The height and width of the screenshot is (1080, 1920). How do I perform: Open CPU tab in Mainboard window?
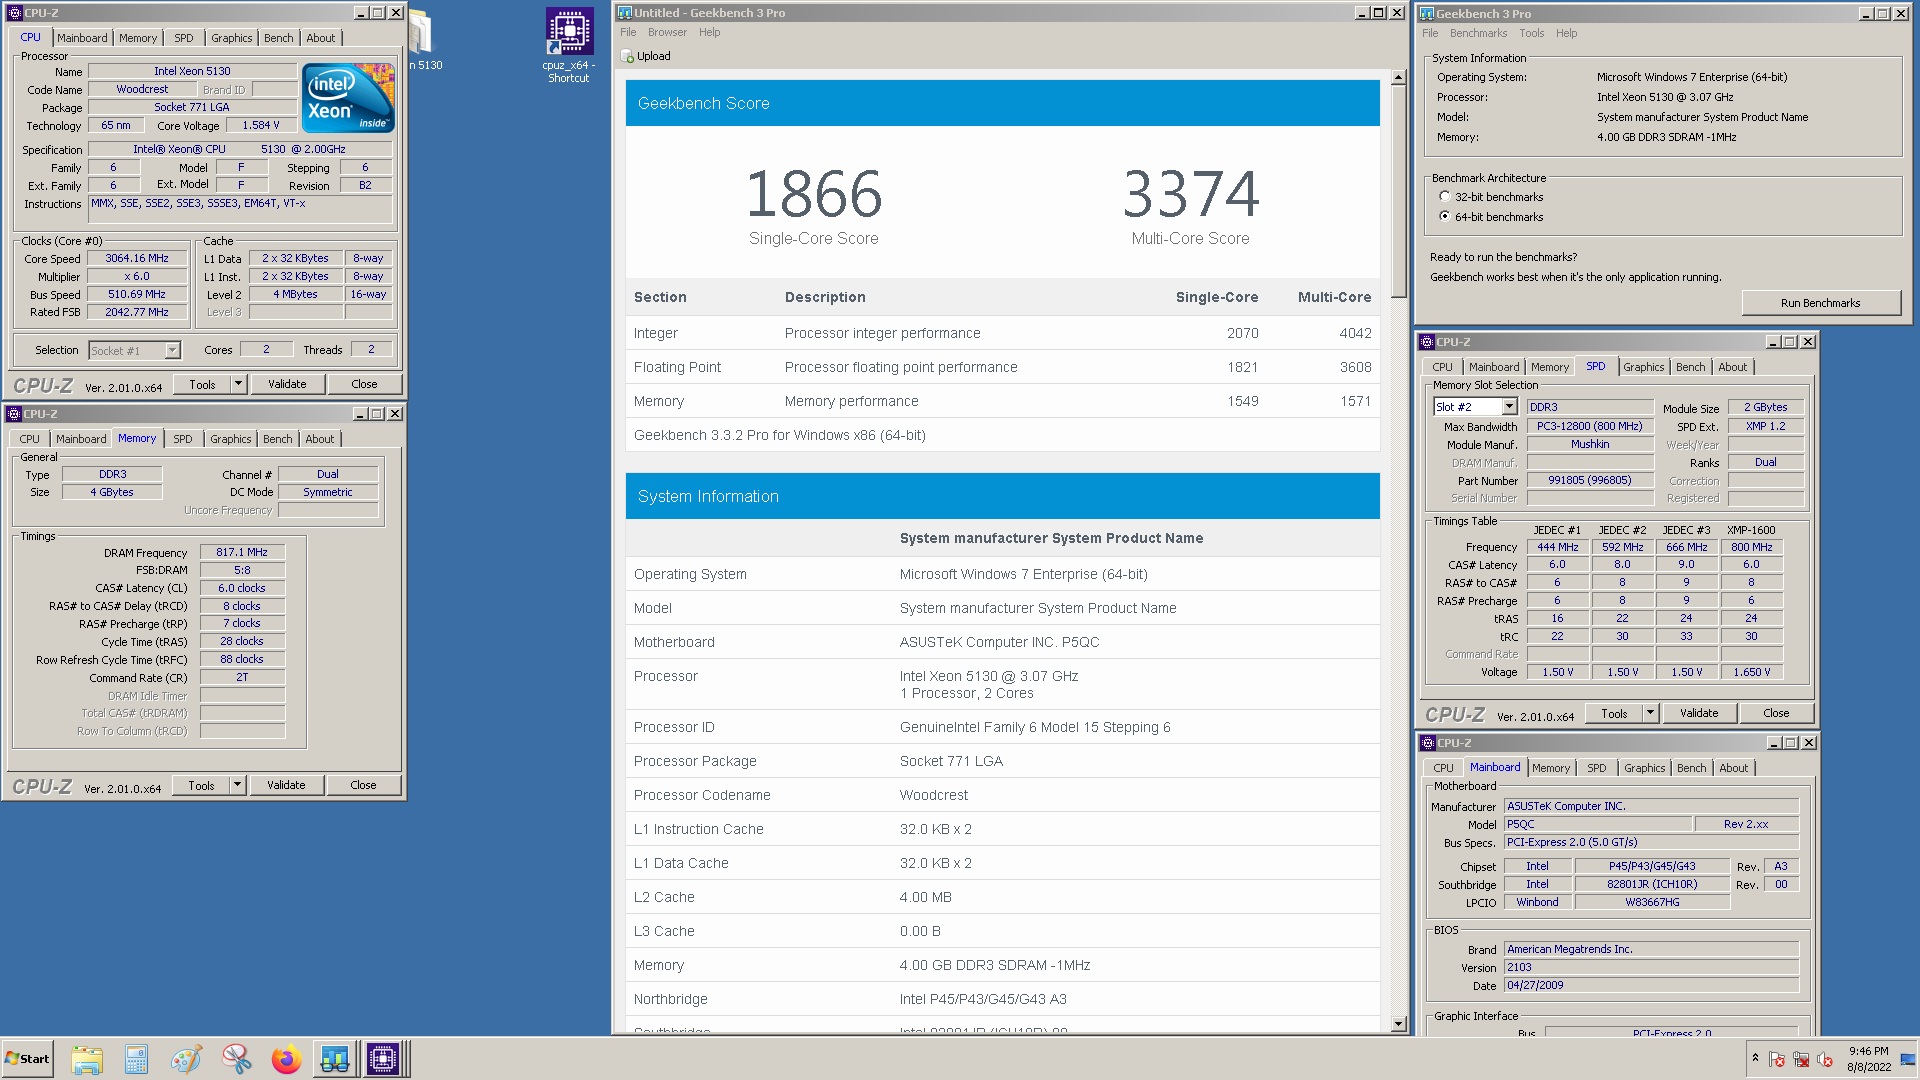(x=1443, y=768)
